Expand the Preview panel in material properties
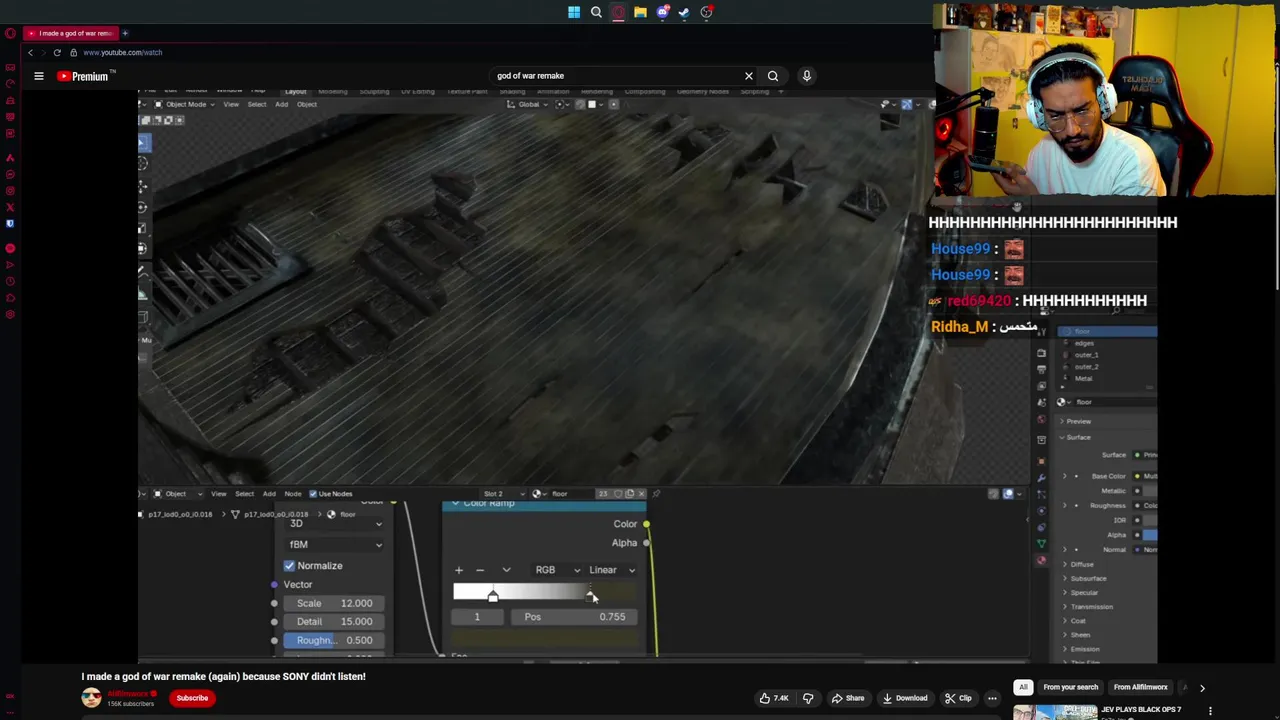Viewport: 1280px width, 720px height. (1078, 421)
